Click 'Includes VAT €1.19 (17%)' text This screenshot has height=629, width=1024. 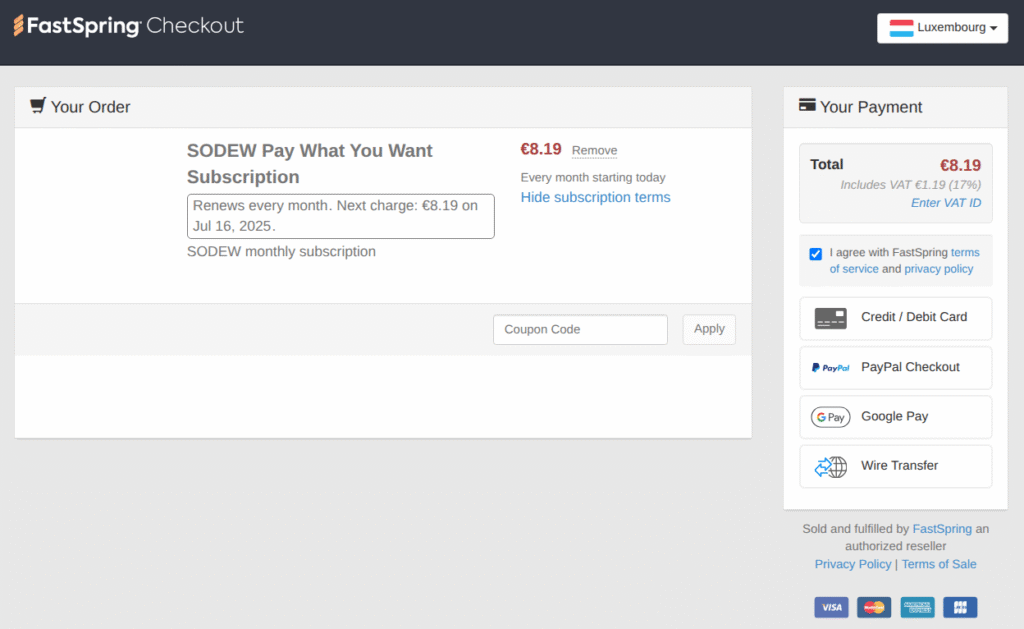[910, 185]
